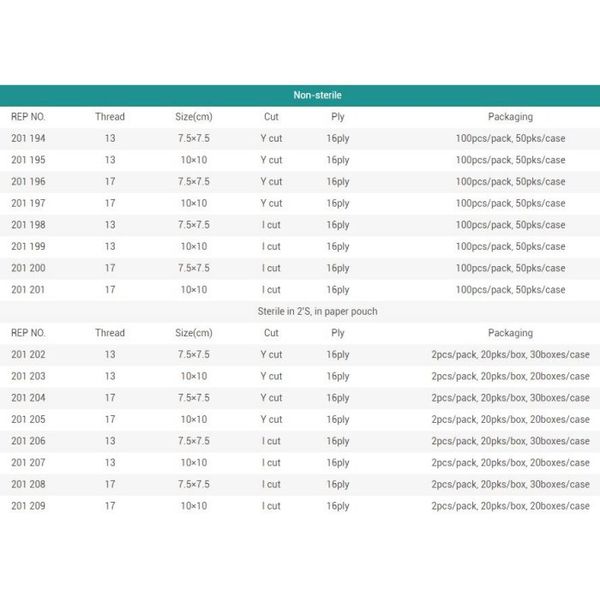Click the I cut cell in row 201 207
Screen dimensions: 600x600
point(271,463)
